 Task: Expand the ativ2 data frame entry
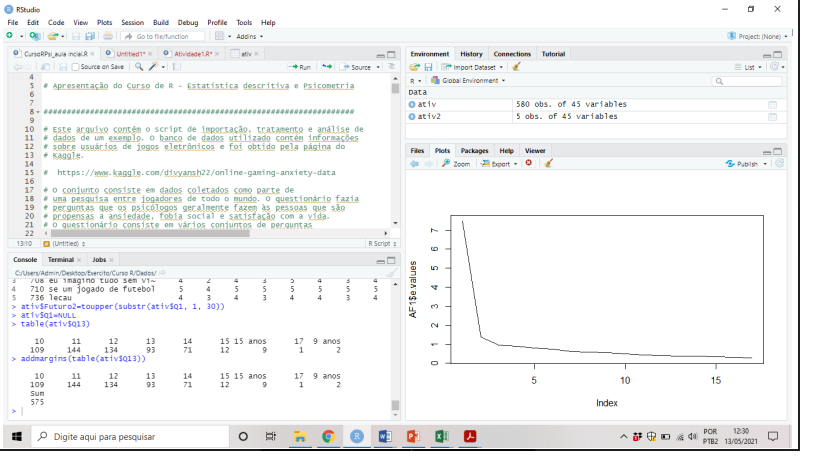click(x=411, y=116)
